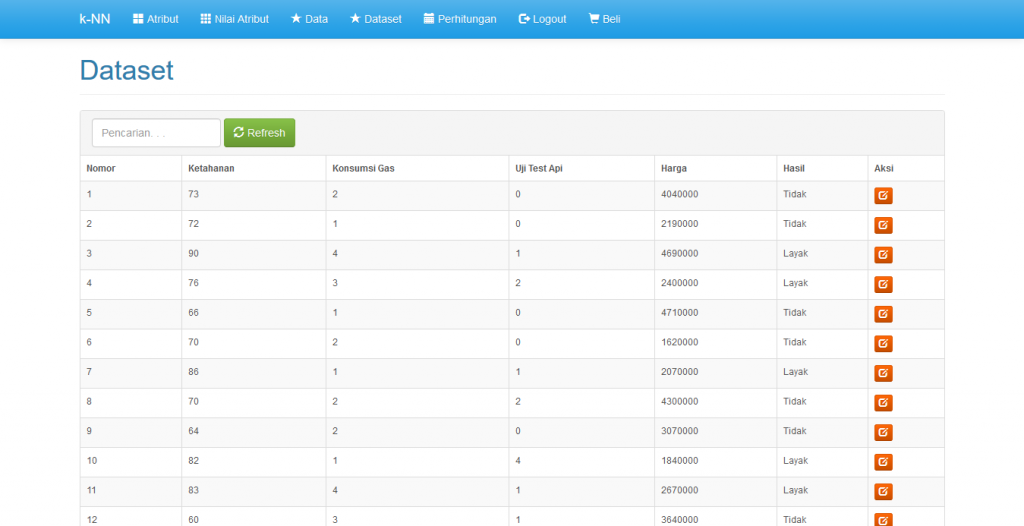The height and width of the screenshot is (526, 1024).
Task: Select the harga value 4040000
Action: [679, 194]
